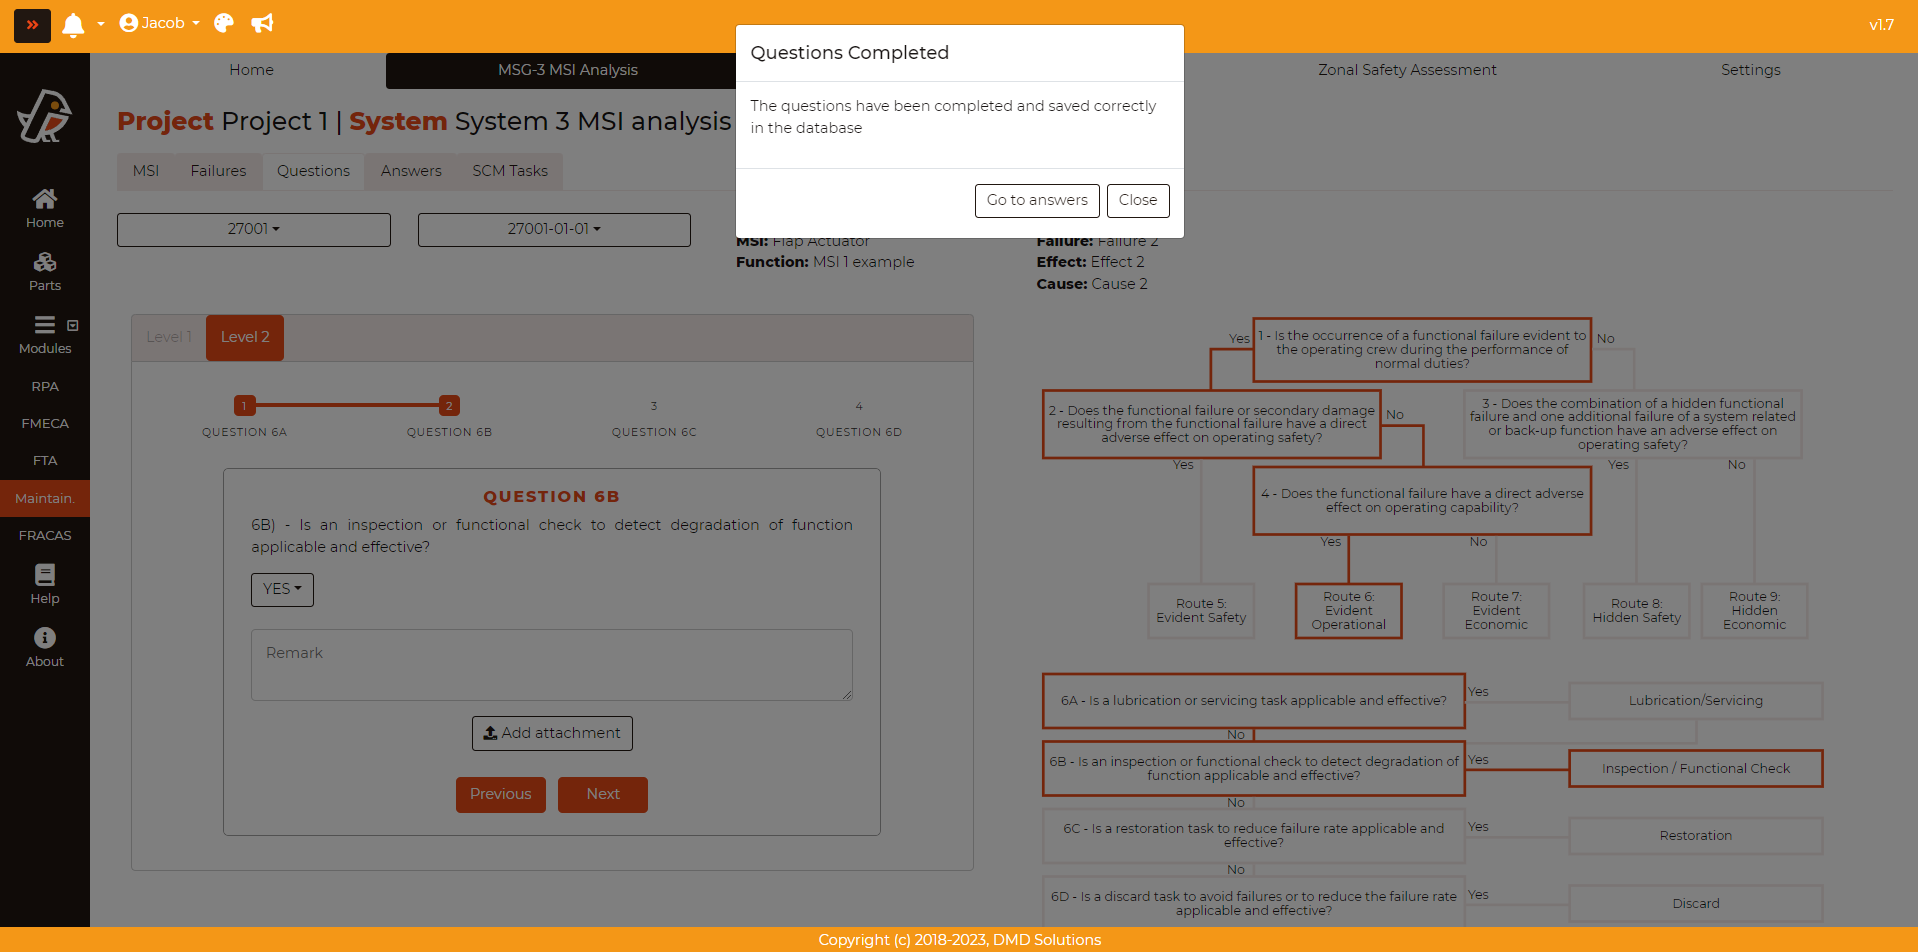Select the Level 2 tab

(245, 337)
